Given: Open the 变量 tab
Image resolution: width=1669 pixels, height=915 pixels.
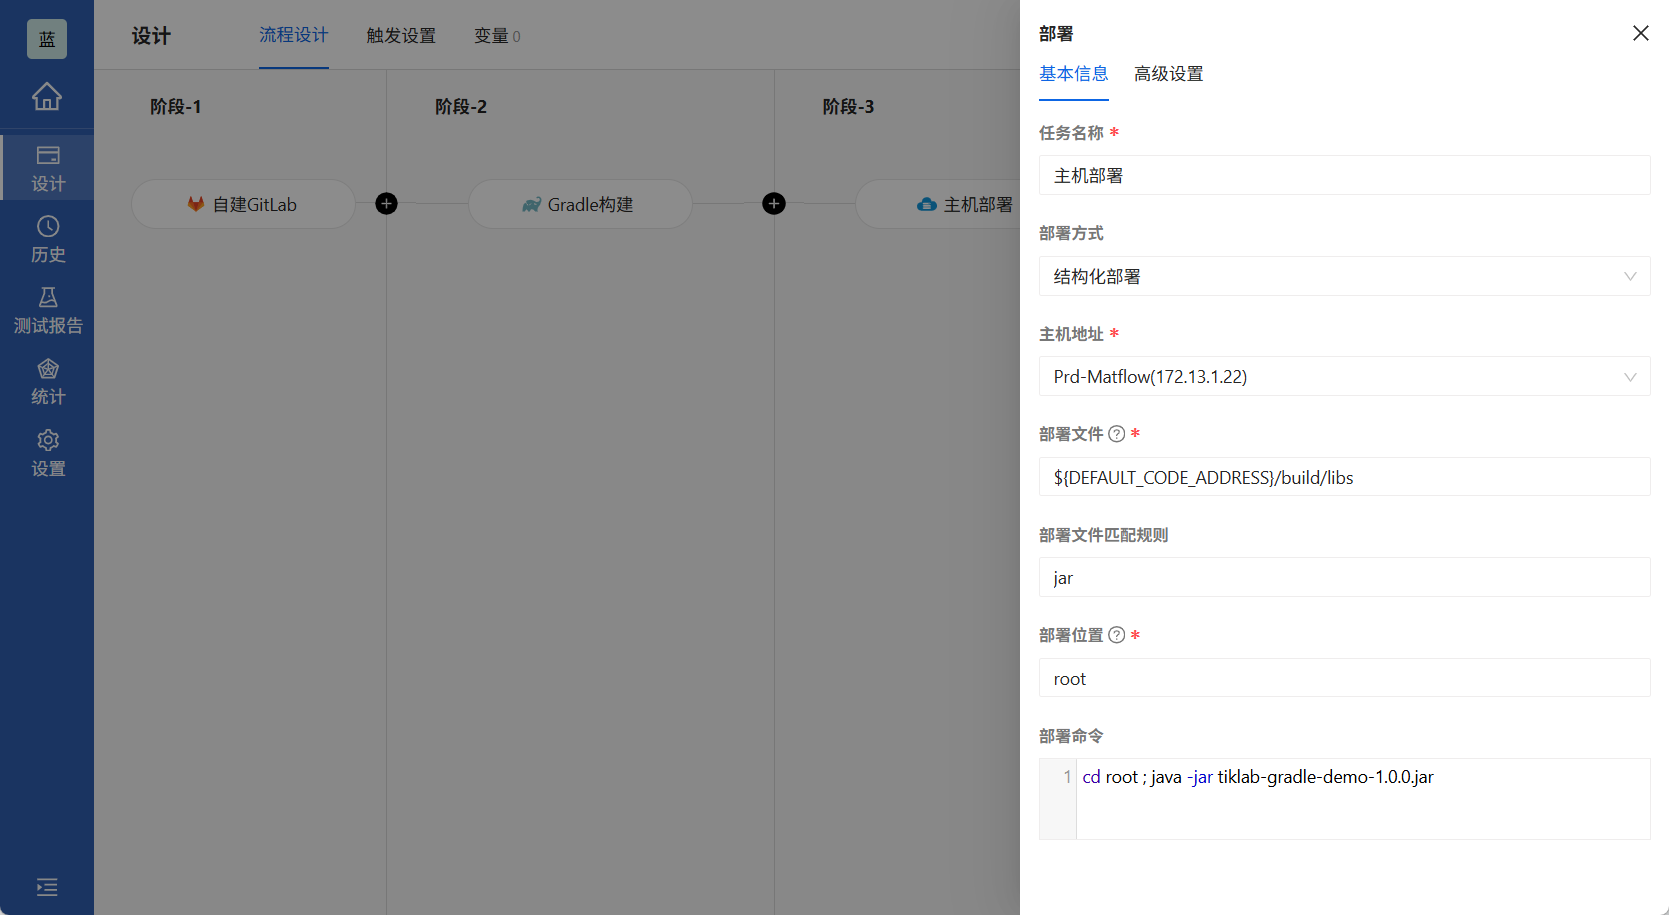Looking at the screenshot, I should (x=492, y=35).
